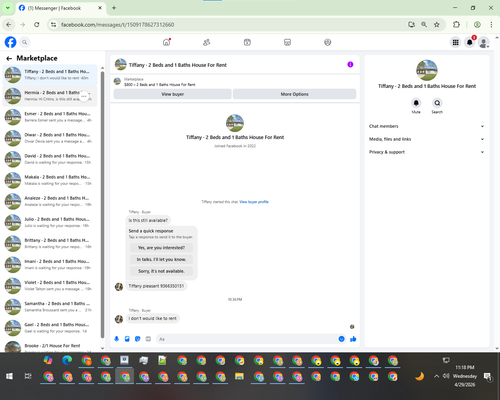Choose a GIF with GIF icon

[148, 339]
